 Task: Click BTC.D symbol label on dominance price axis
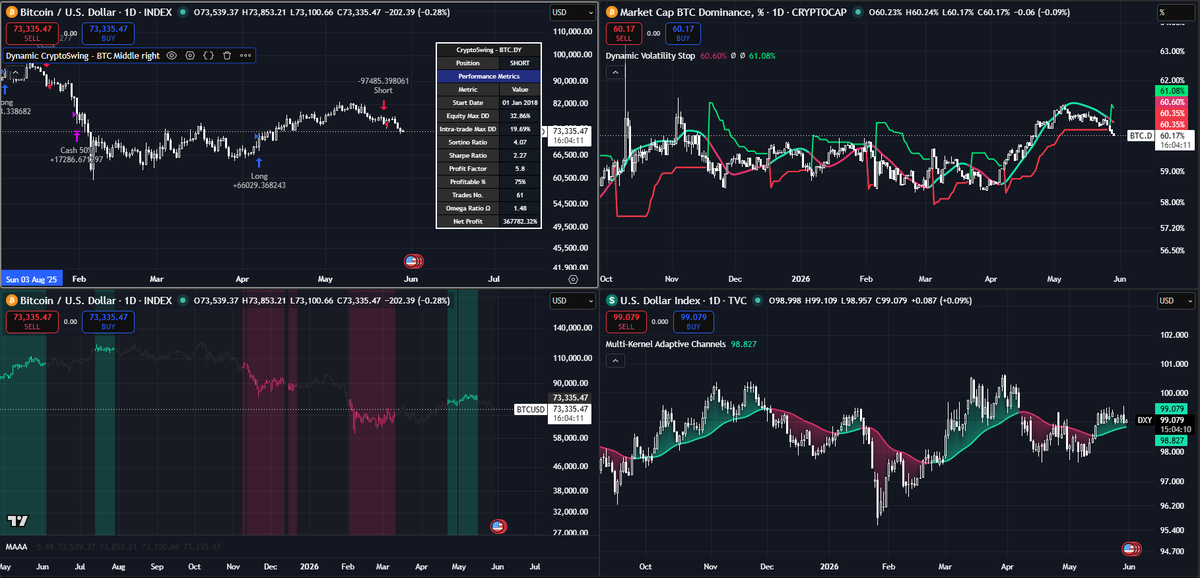[1140, 134]
